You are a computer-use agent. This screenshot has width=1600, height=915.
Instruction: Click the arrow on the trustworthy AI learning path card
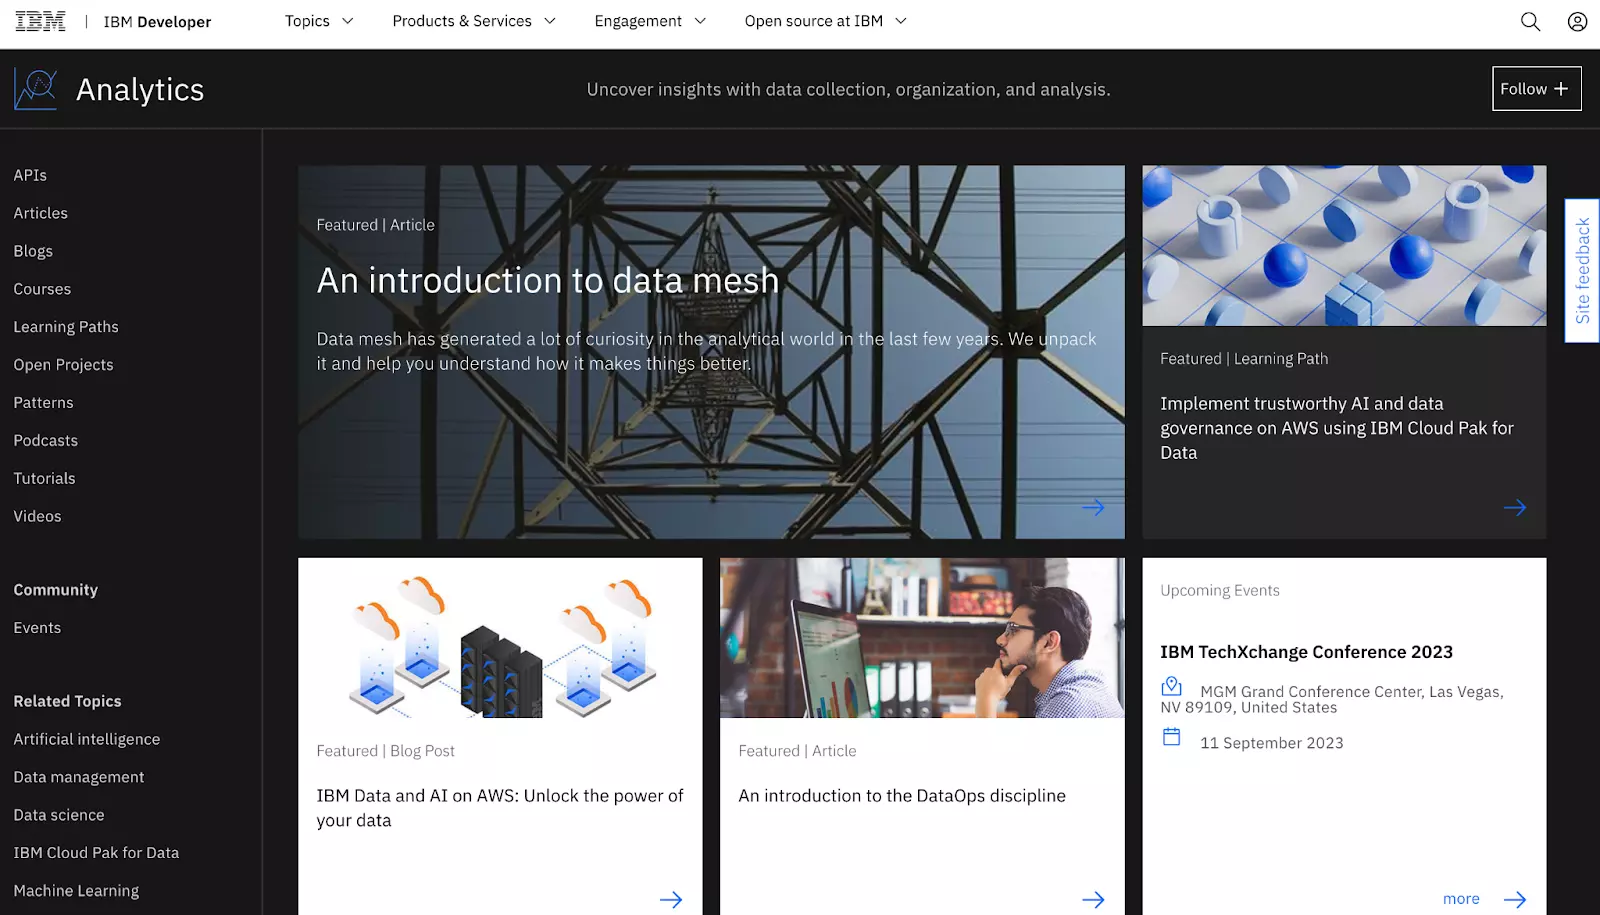pos(1515,507)
